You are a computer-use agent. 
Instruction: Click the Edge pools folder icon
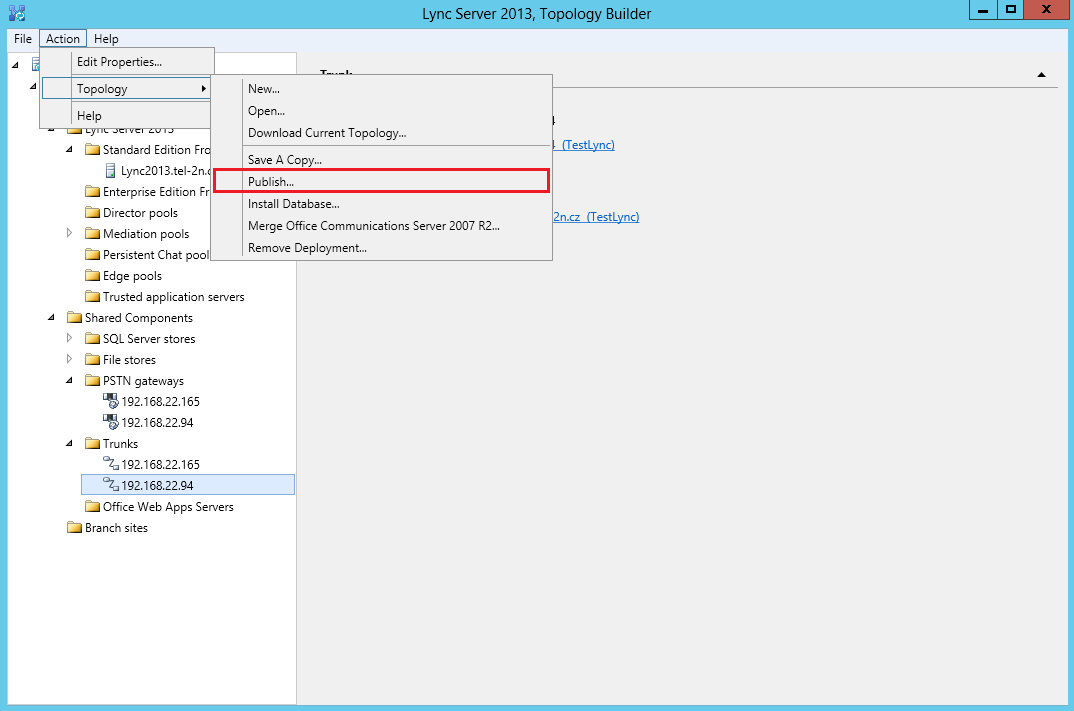[92, 275]
